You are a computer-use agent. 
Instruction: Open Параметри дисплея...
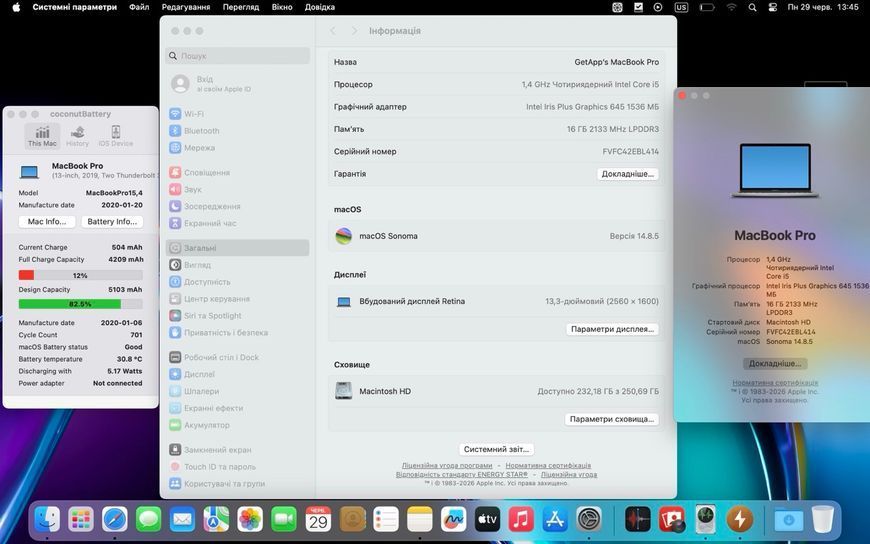click(613, 329)
